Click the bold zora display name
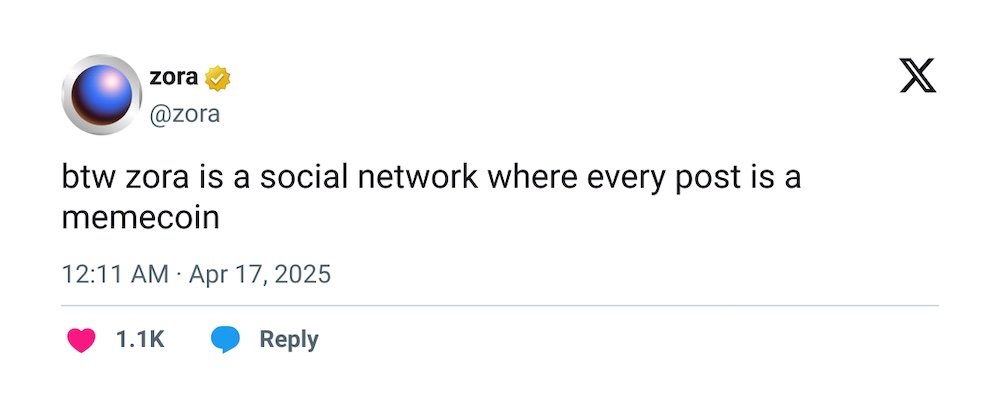This screenshot has height=408, width=1000. point(173,78)
